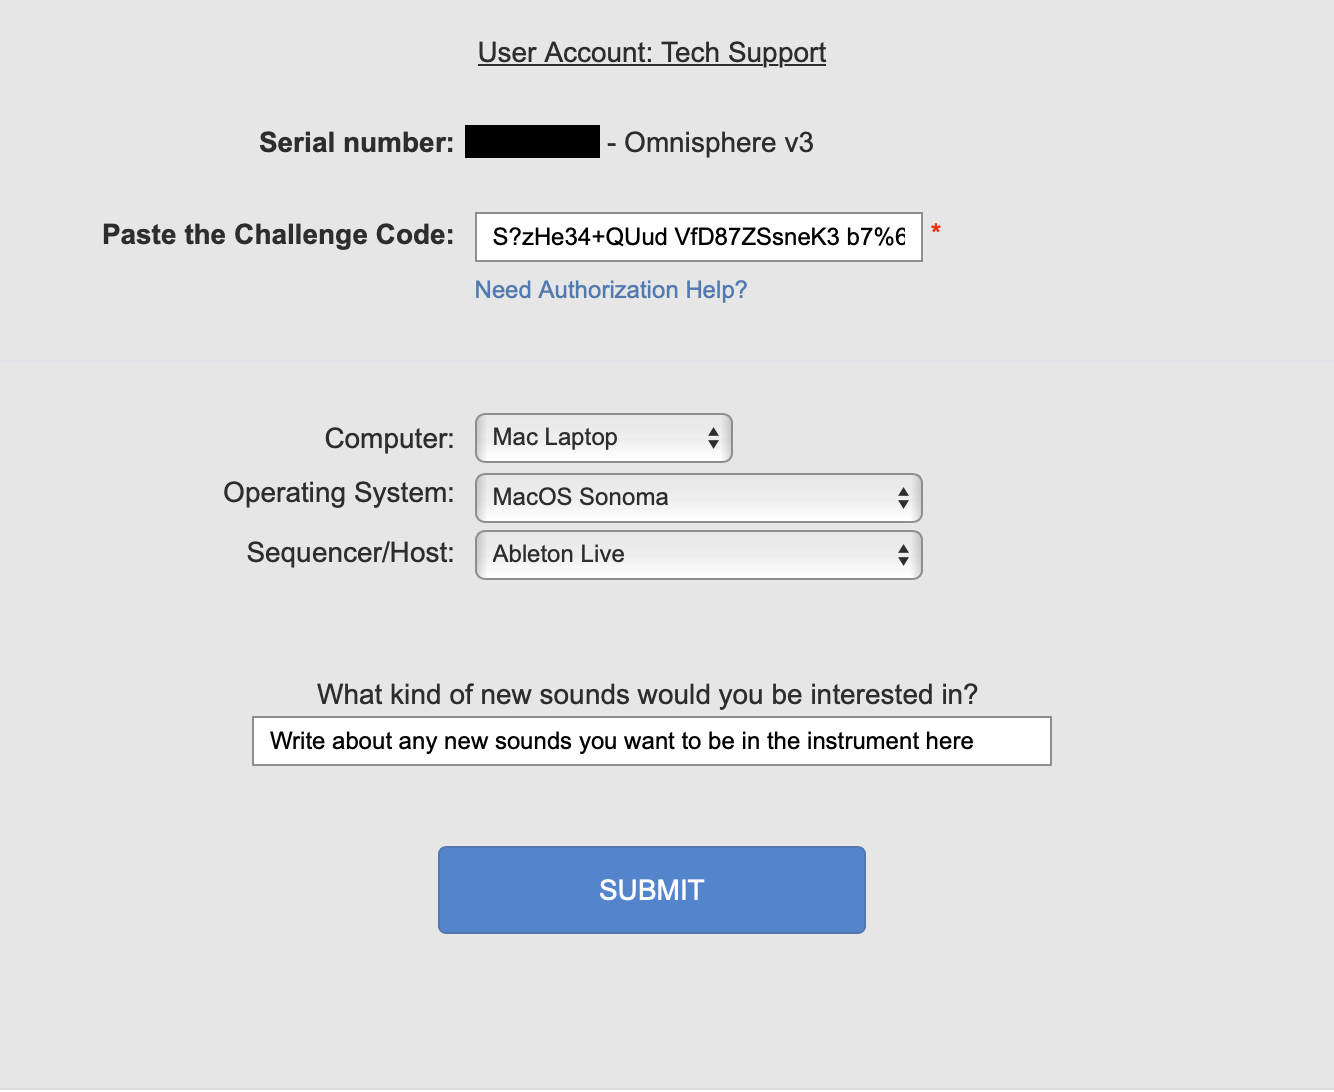Click the "Omnisphere v3" product text
This screenshot has width=1334, height=1092.
point(719,143)
